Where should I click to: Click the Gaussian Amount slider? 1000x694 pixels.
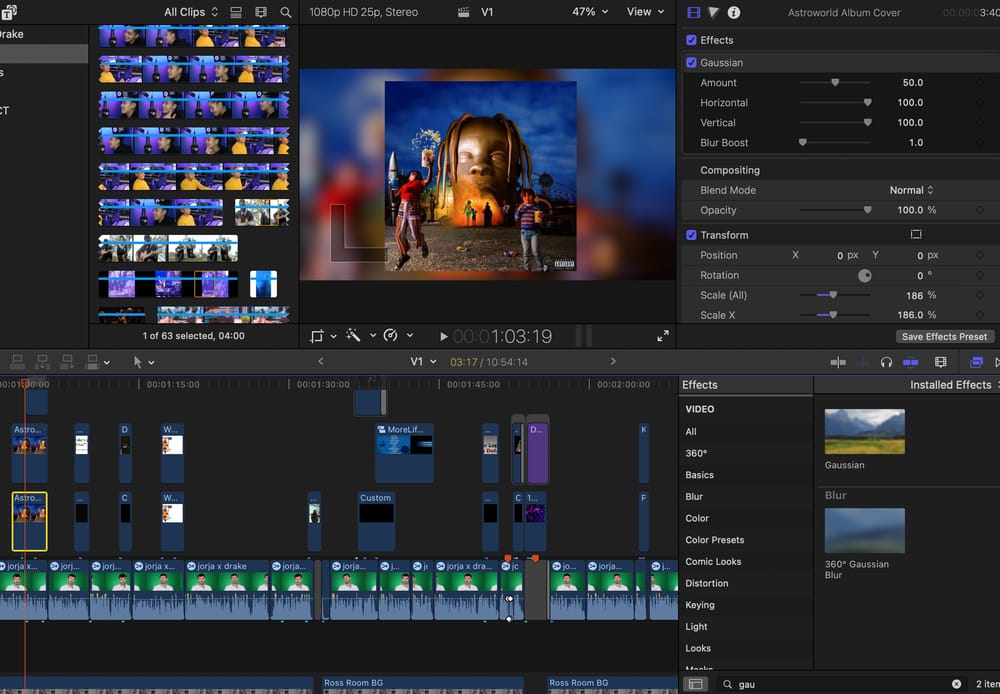[835, 82]
